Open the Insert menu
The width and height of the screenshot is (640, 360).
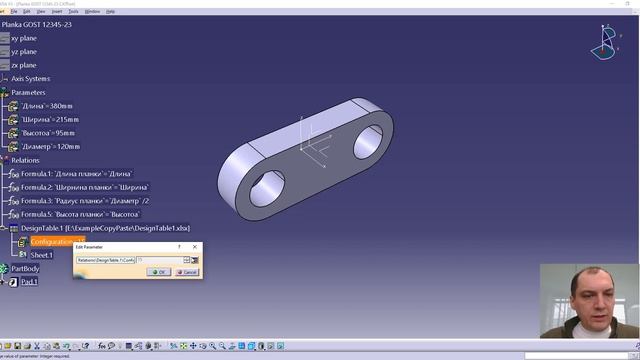pyautogui.click(x=57, y=11)
